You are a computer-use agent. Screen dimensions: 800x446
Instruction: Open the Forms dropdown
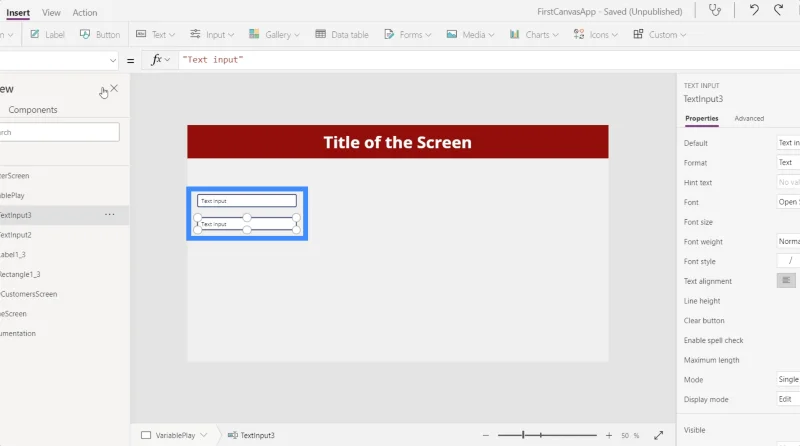[x=408, y=35]
